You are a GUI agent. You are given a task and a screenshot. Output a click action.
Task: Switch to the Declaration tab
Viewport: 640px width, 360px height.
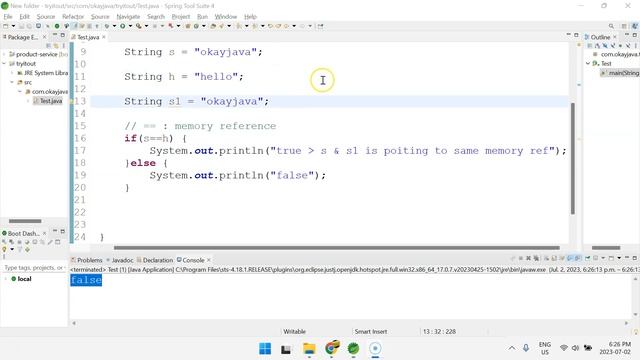tap(155, 260)
